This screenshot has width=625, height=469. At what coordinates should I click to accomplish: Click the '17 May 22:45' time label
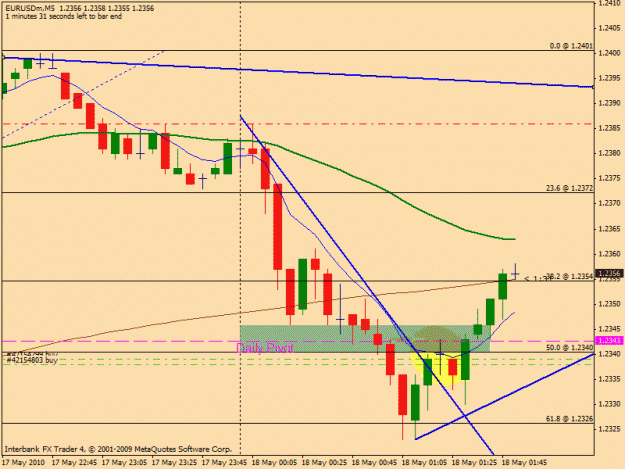pos(74,463)
